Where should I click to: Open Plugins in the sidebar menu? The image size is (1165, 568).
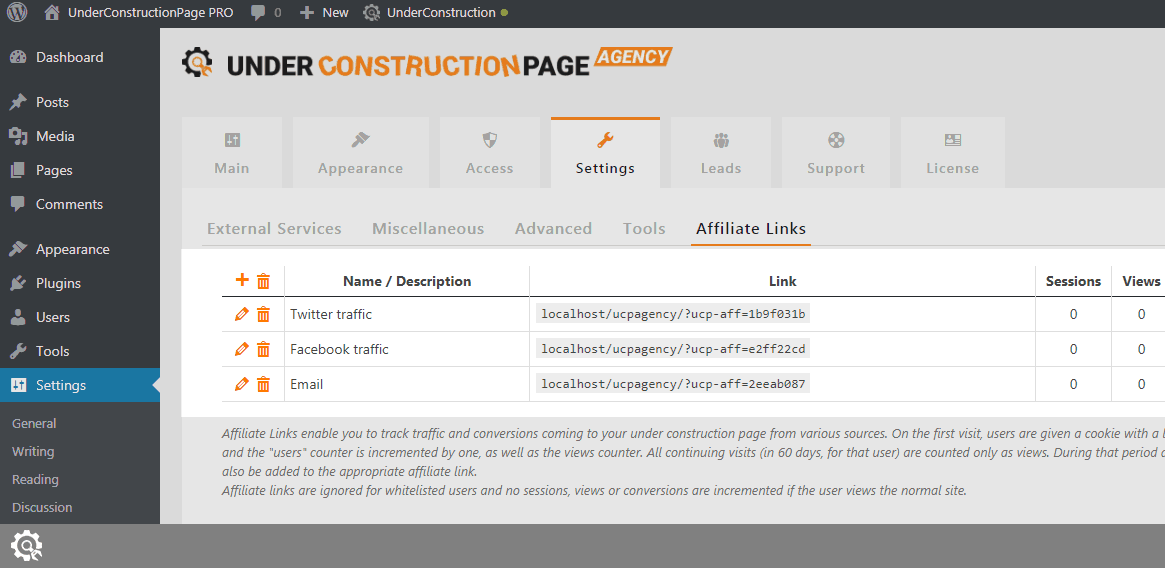click(58, 283)
